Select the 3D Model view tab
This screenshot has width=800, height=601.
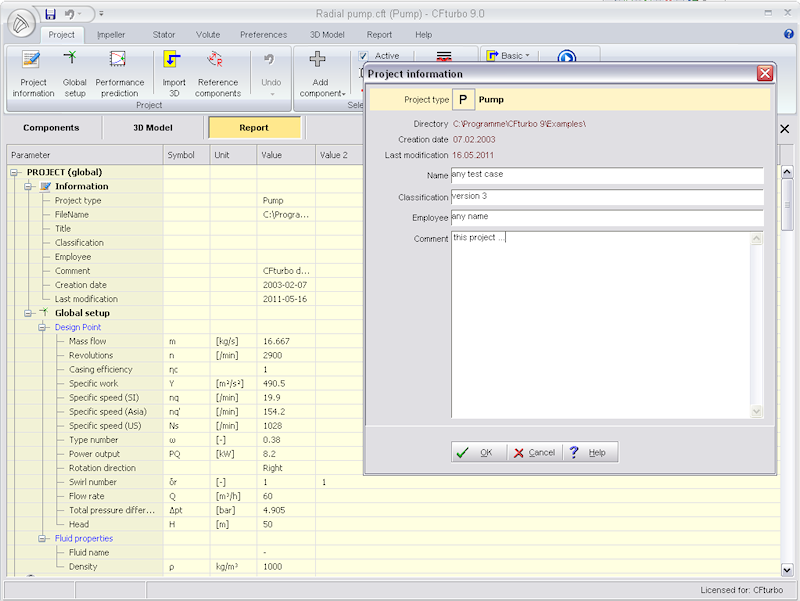tap(153, 128)
